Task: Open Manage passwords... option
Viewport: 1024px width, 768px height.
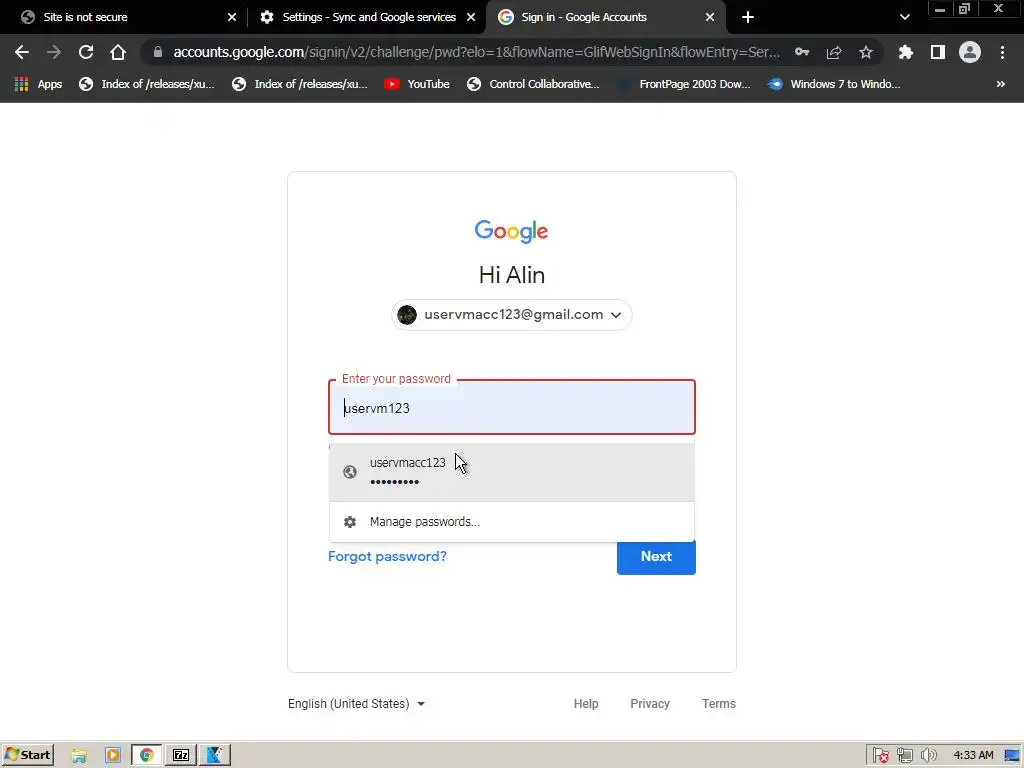Action: tap(511, 522)
